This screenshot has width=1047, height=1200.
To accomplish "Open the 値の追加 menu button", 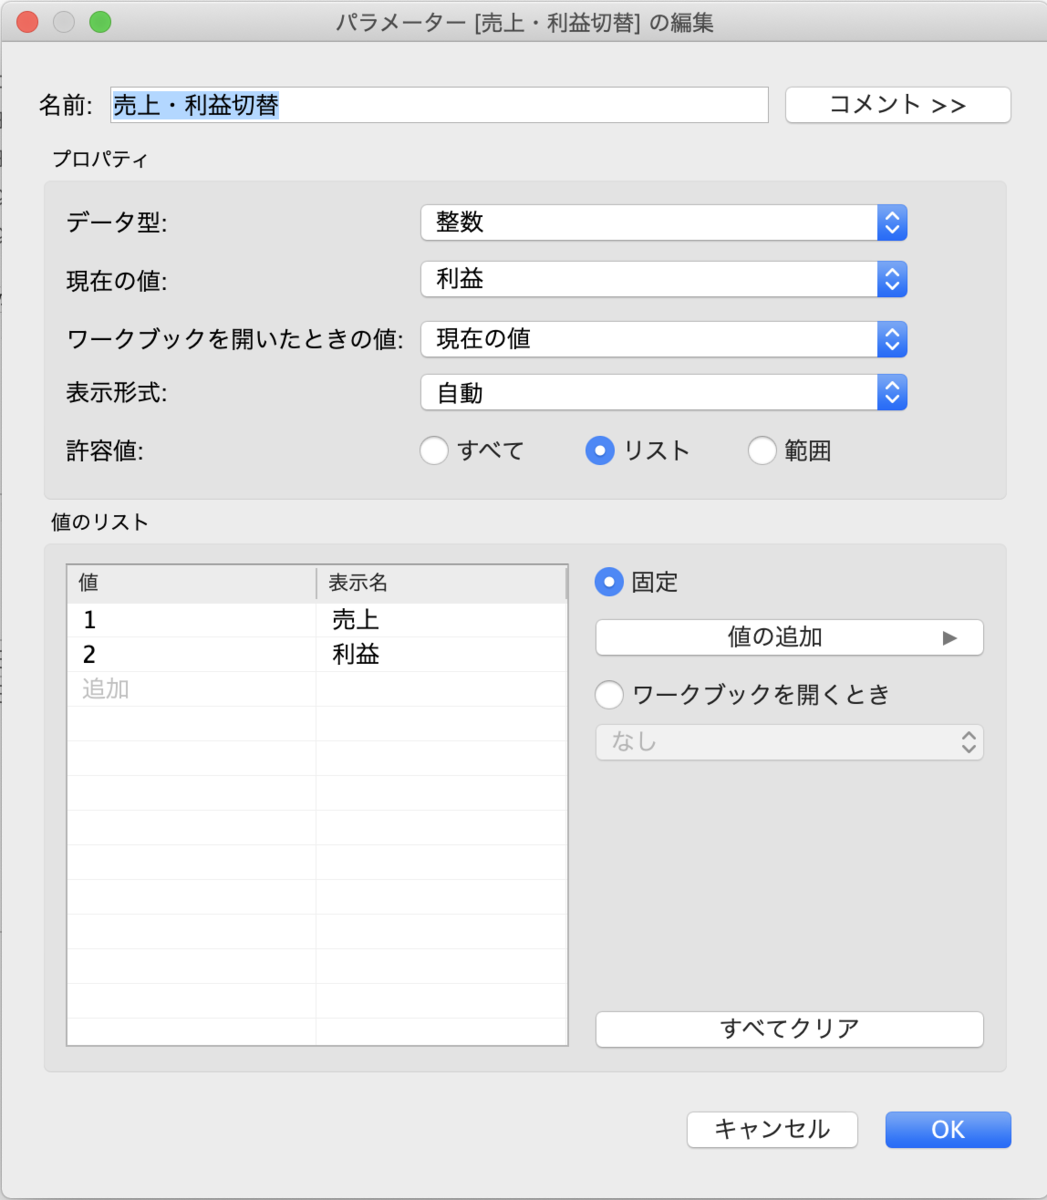I will click(x=790, y=637).
